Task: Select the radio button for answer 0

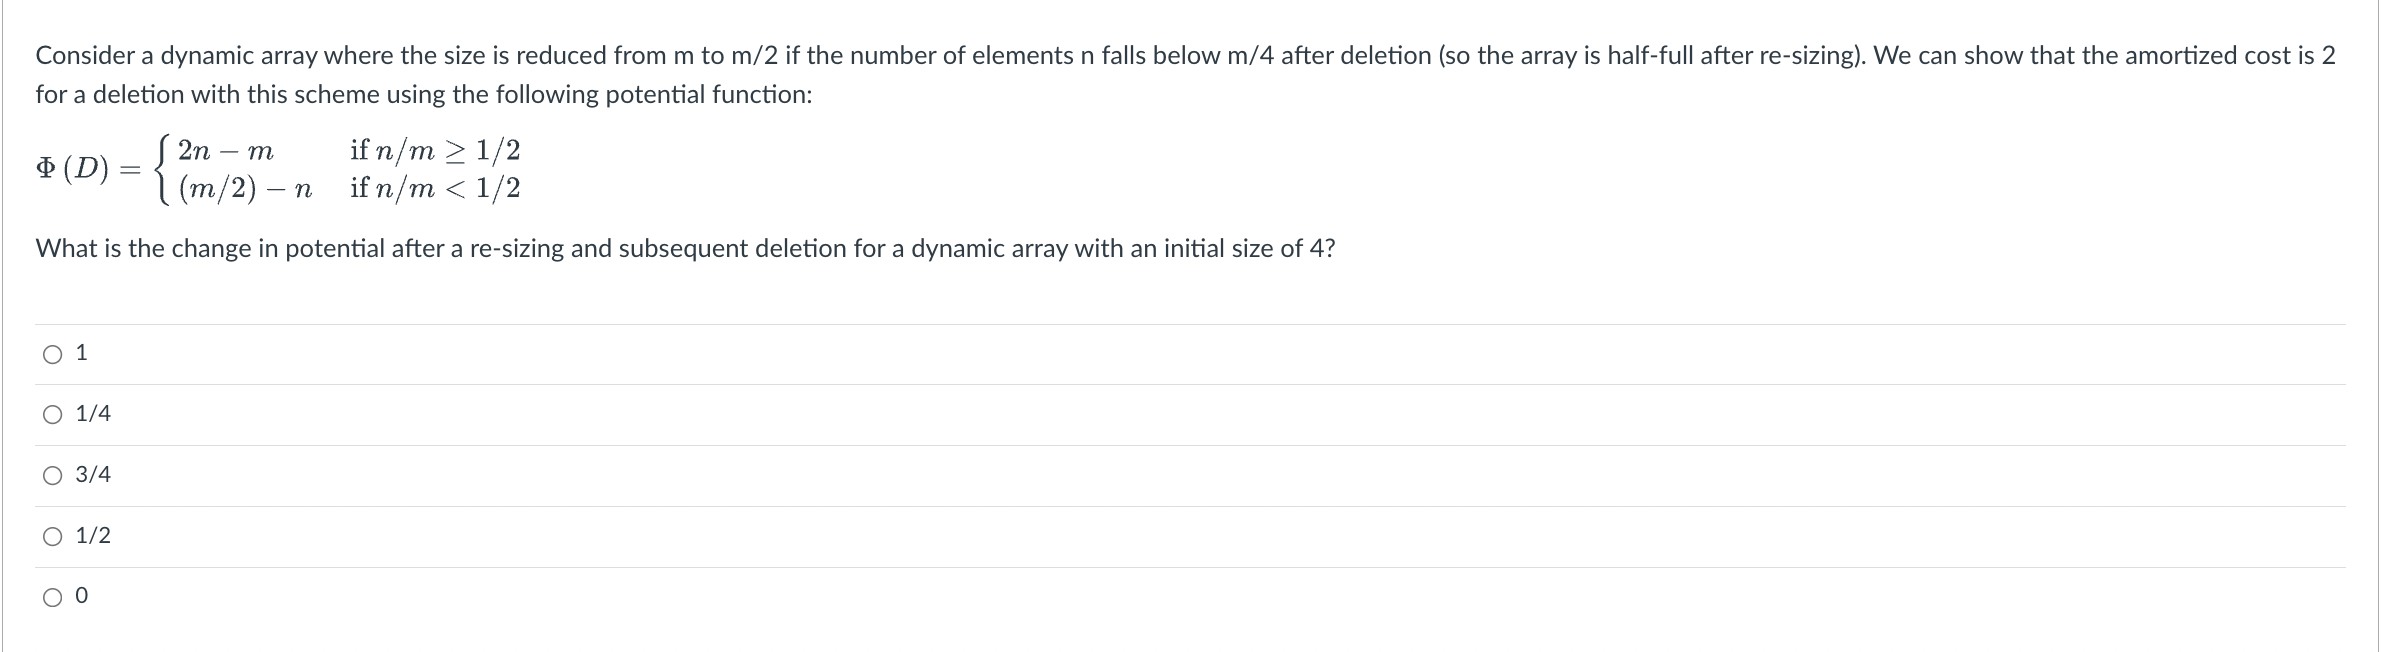Action: click(53, 598)
